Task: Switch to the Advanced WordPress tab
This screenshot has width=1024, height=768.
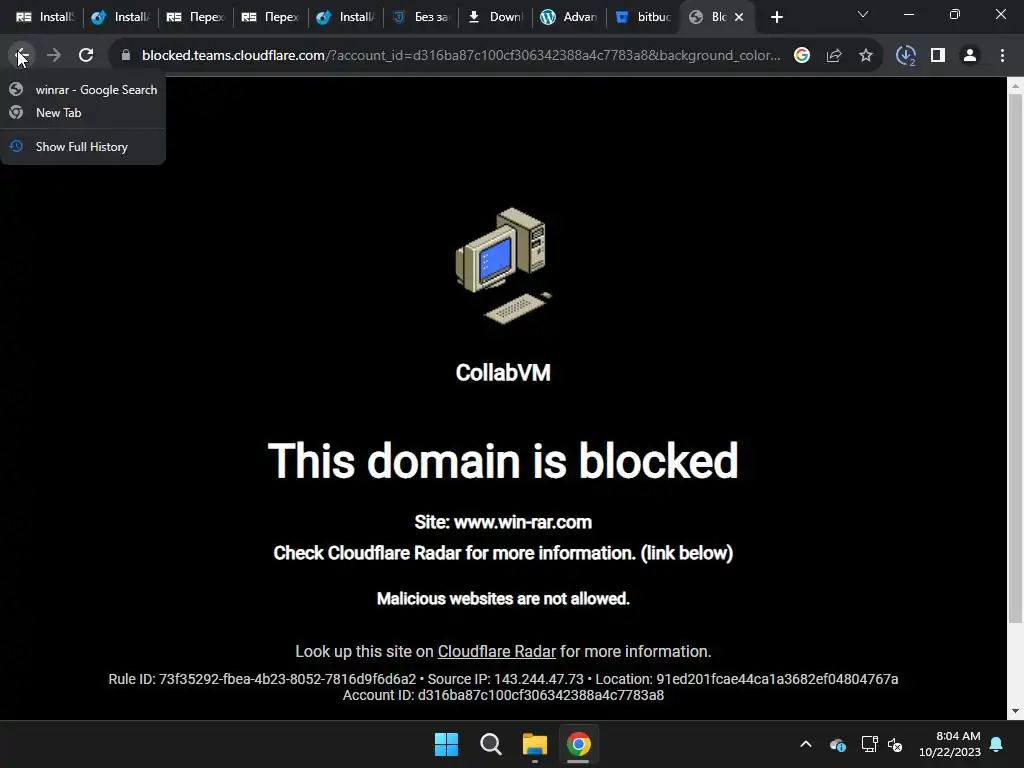Action: (x=569, y=17)
